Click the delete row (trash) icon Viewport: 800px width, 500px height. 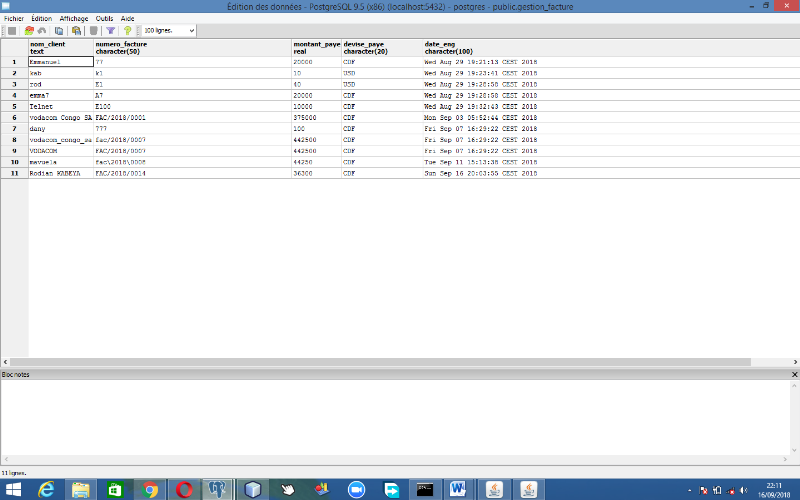click(93, 31)
